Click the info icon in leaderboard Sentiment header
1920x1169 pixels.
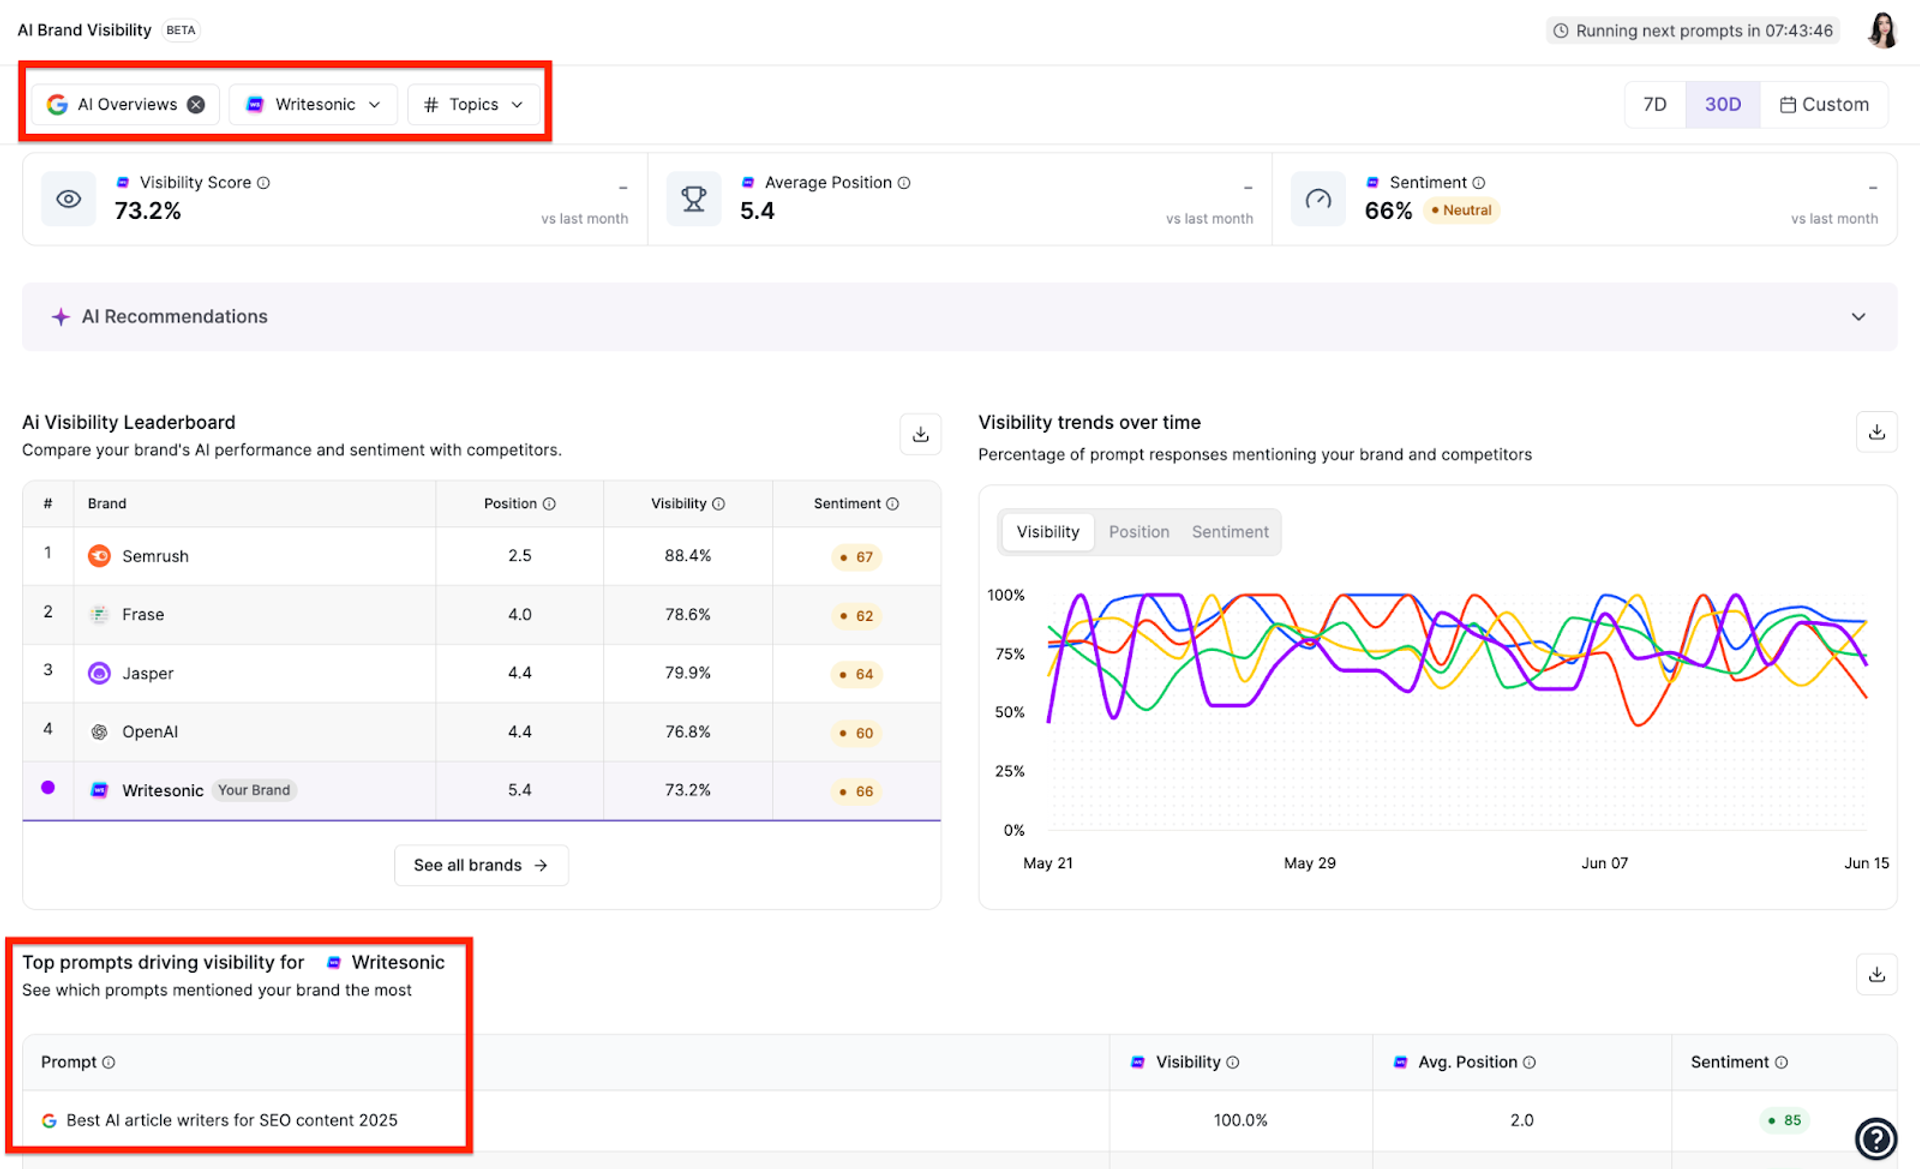[892, 504]
